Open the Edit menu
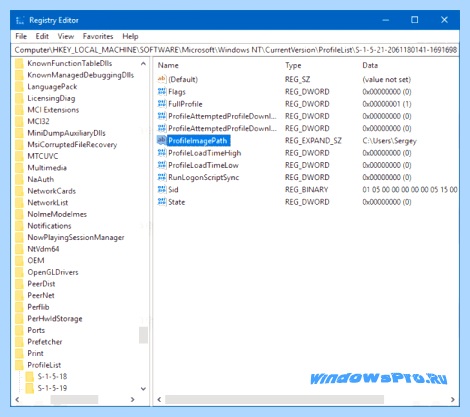The image size is (470, 417). pos(42,36)
